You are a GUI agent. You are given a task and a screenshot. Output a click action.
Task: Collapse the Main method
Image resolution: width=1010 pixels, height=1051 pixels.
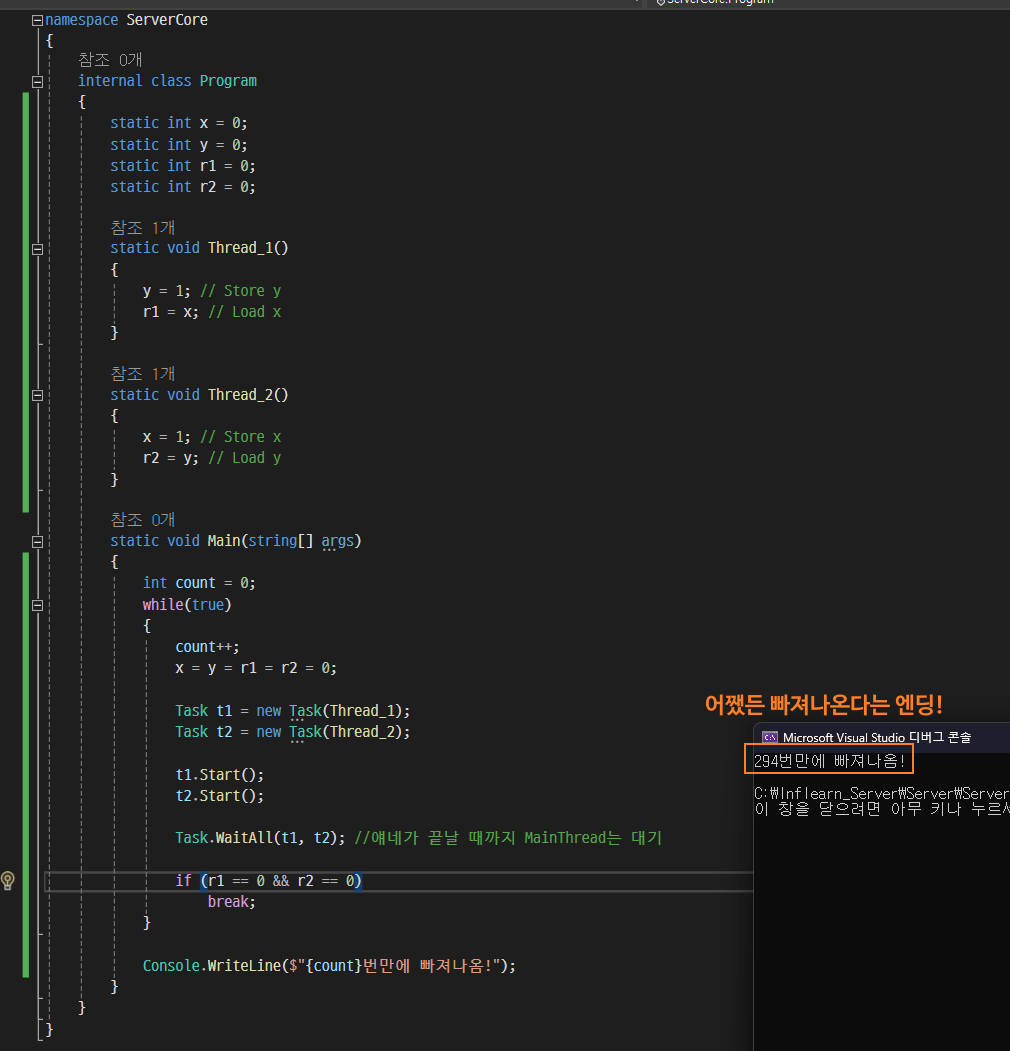point(38,542)
